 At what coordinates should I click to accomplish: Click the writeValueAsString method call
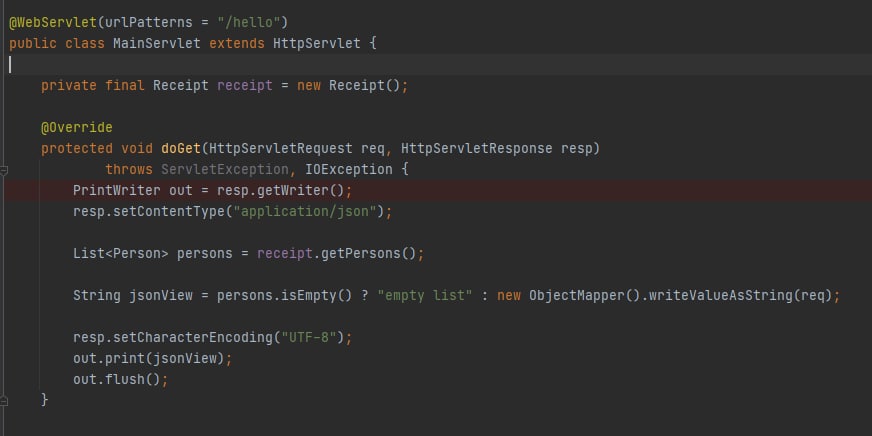coord(721,295)
